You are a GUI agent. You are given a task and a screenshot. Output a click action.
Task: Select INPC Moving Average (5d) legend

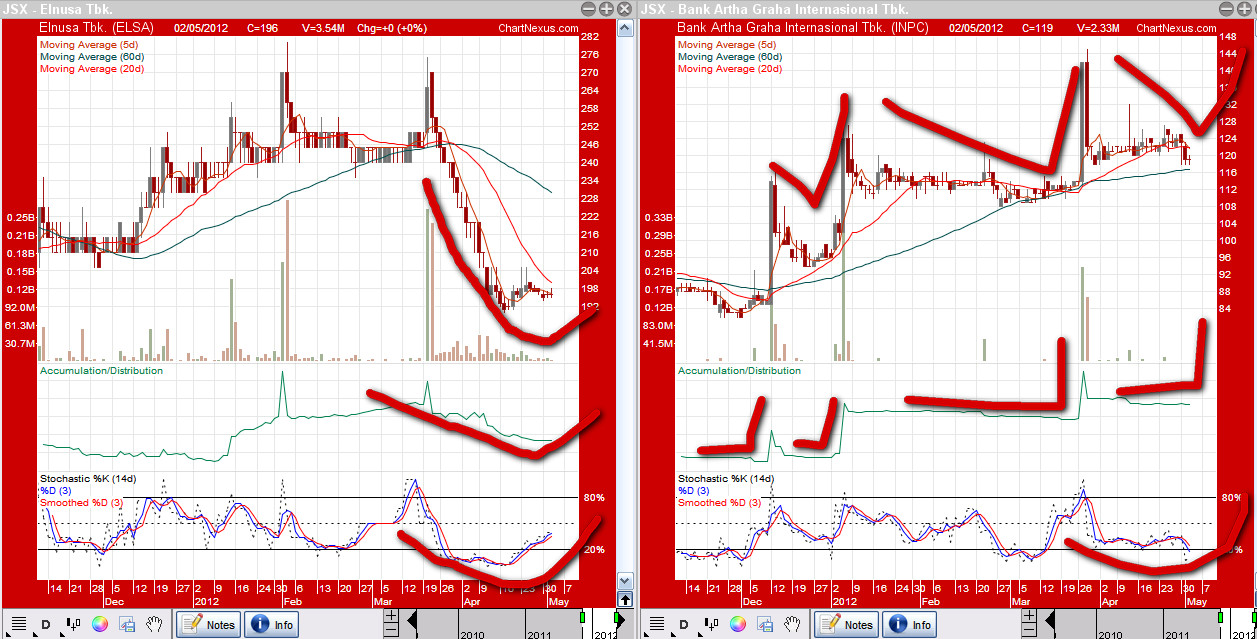point(726,45)
